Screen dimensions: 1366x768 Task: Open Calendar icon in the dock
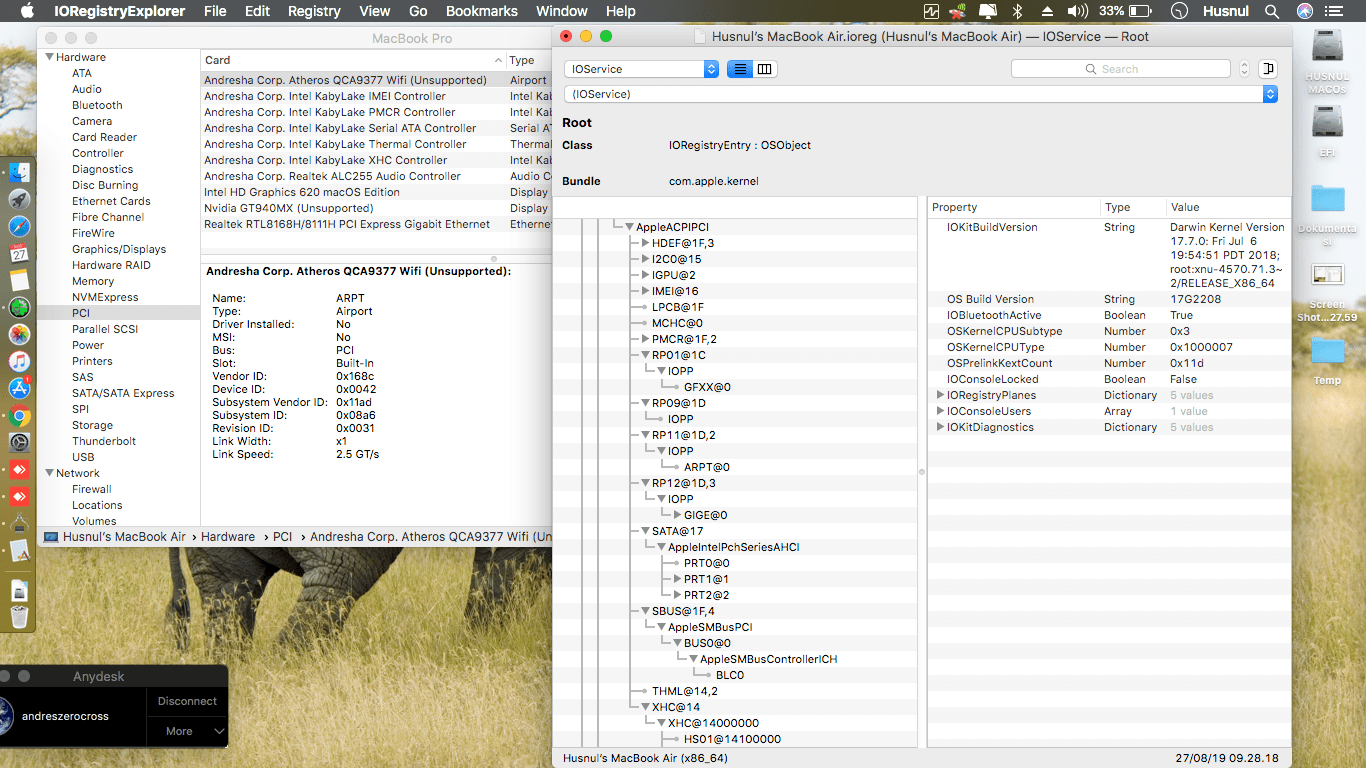point(19,253)
